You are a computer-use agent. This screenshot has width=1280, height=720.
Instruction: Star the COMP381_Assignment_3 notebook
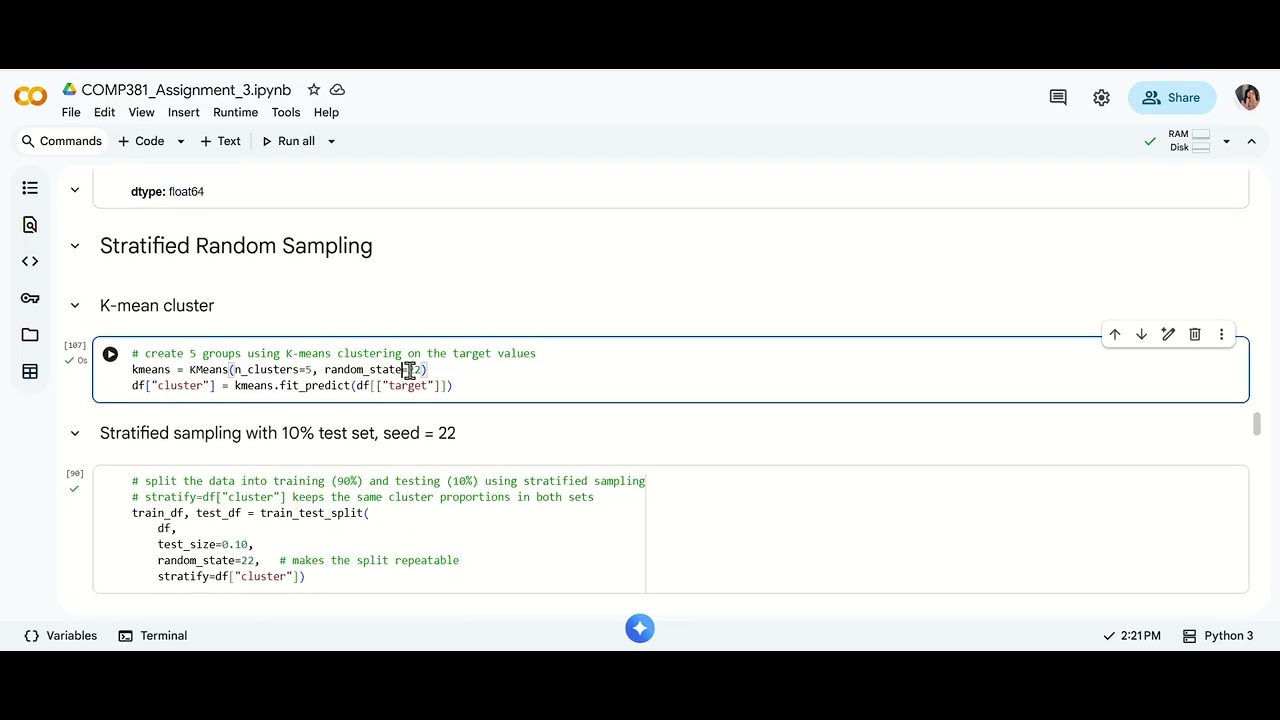pos(313,90)
